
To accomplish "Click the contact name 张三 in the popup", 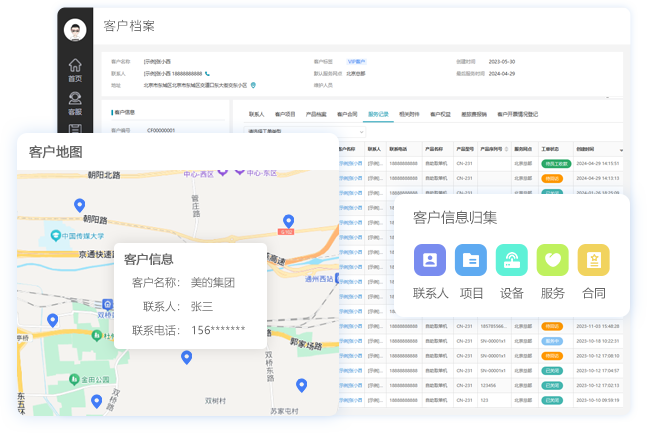I will tap(202, 306).
